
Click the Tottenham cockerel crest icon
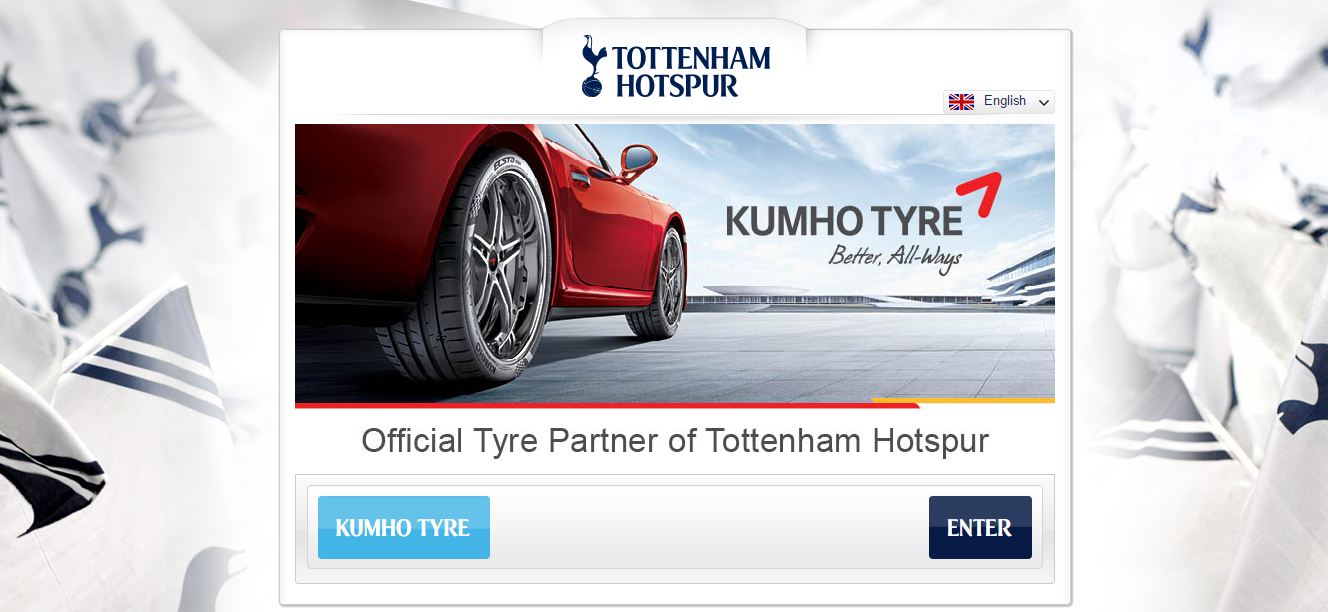(x=594, y=67)
